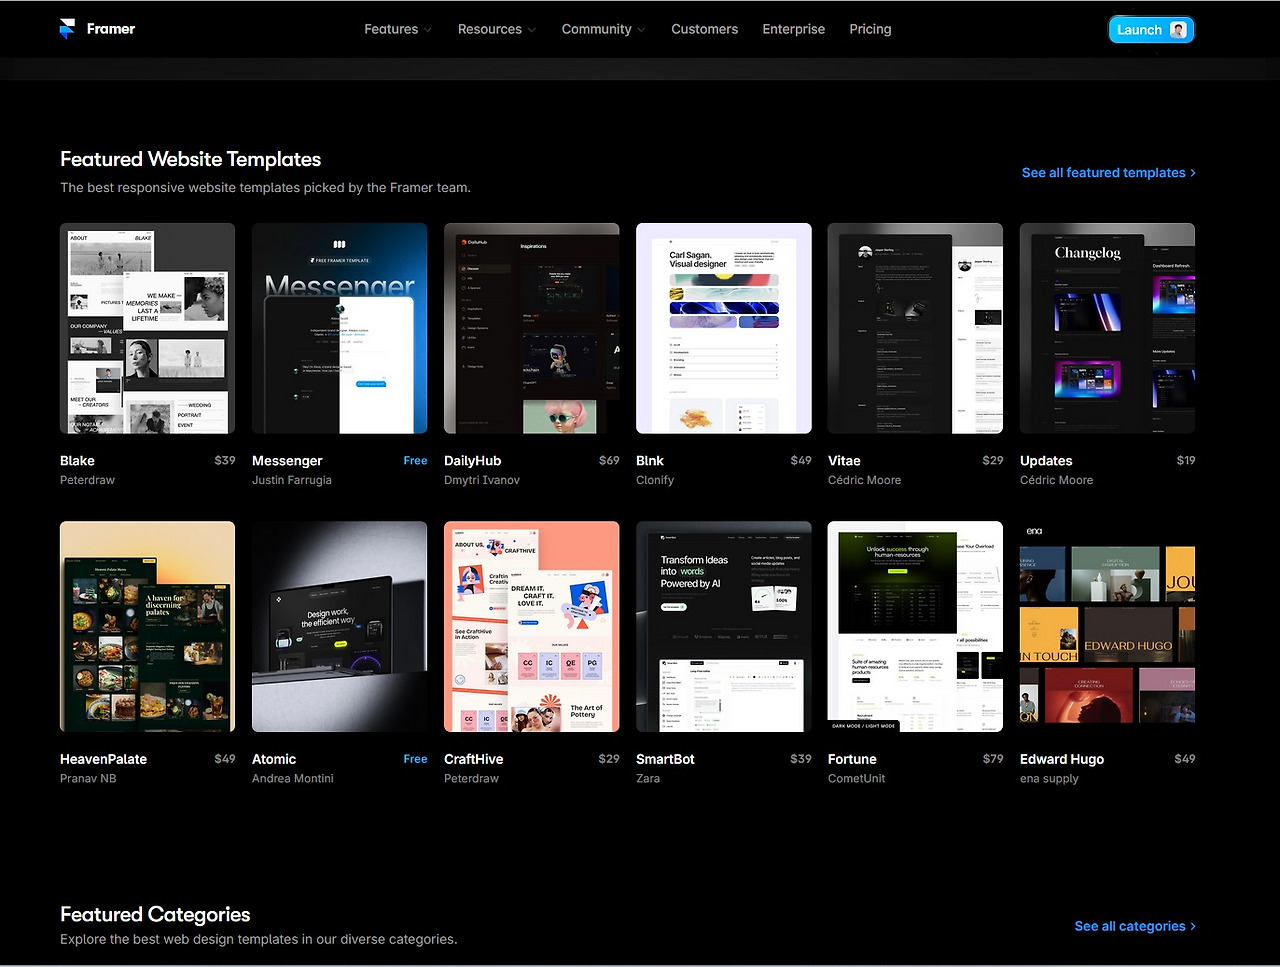Open creator Dmytri Ivanov's profile
1280x967 pixels.
[x=482, y=480]
